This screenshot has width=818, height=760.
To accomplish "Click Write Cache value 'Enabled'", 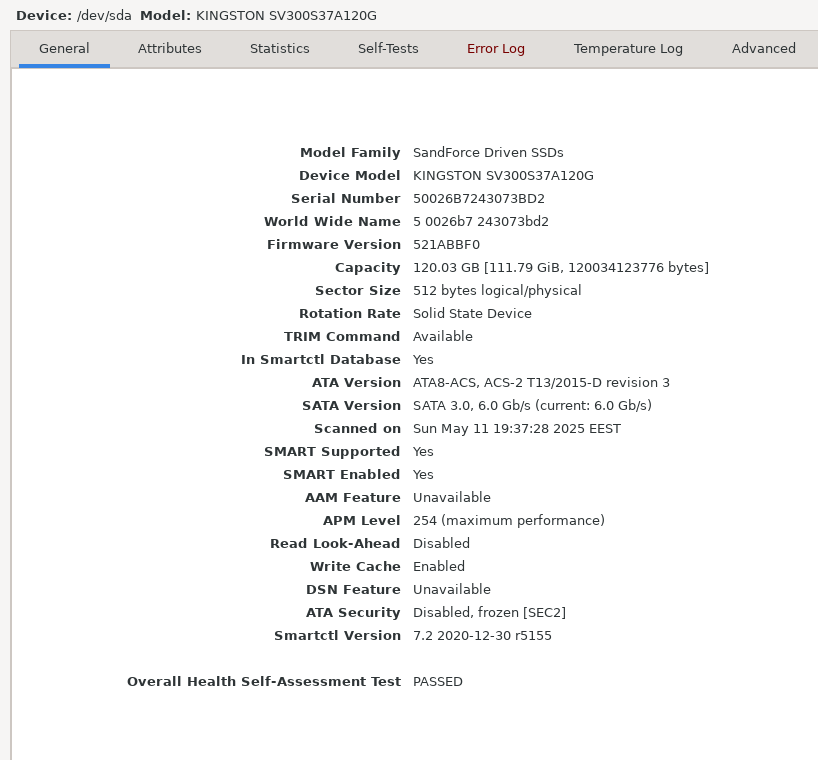I will coord(439,566).
